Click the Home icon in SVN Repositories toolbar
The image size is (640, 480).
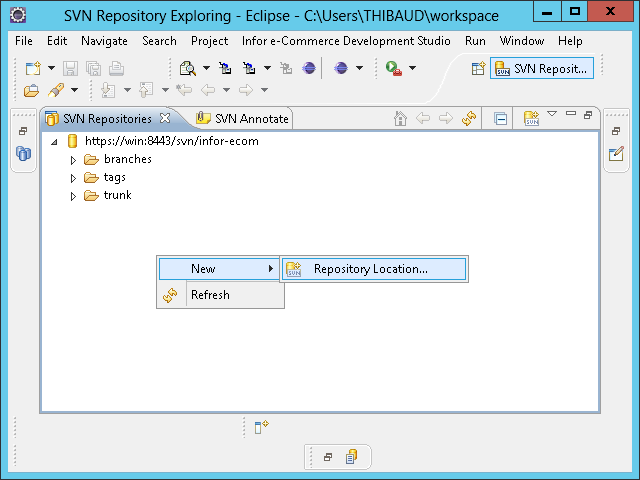(x=400, y=118)
